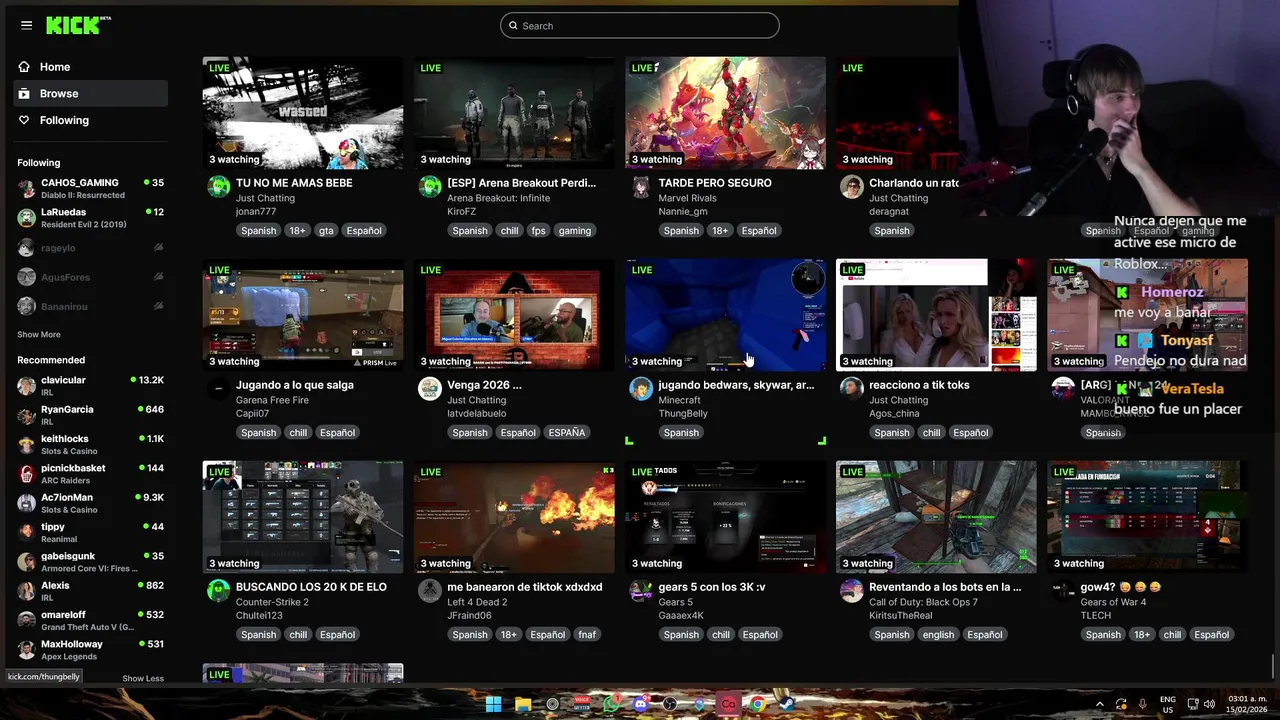The width and height of the screenshot is (1280, 720).
Task: Open recommended channel MaxHolloway
Action: pyautogui.click(x=91, y=650)
